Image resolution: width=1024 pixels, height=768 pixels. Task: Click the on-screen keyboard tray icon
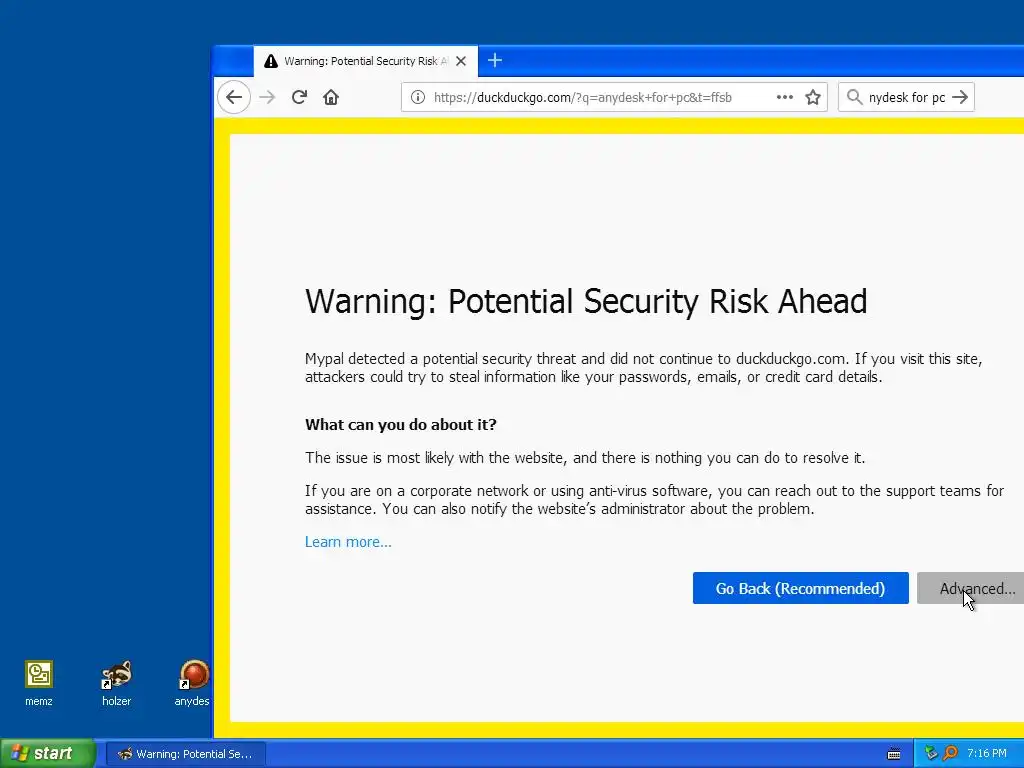[894, 754]
